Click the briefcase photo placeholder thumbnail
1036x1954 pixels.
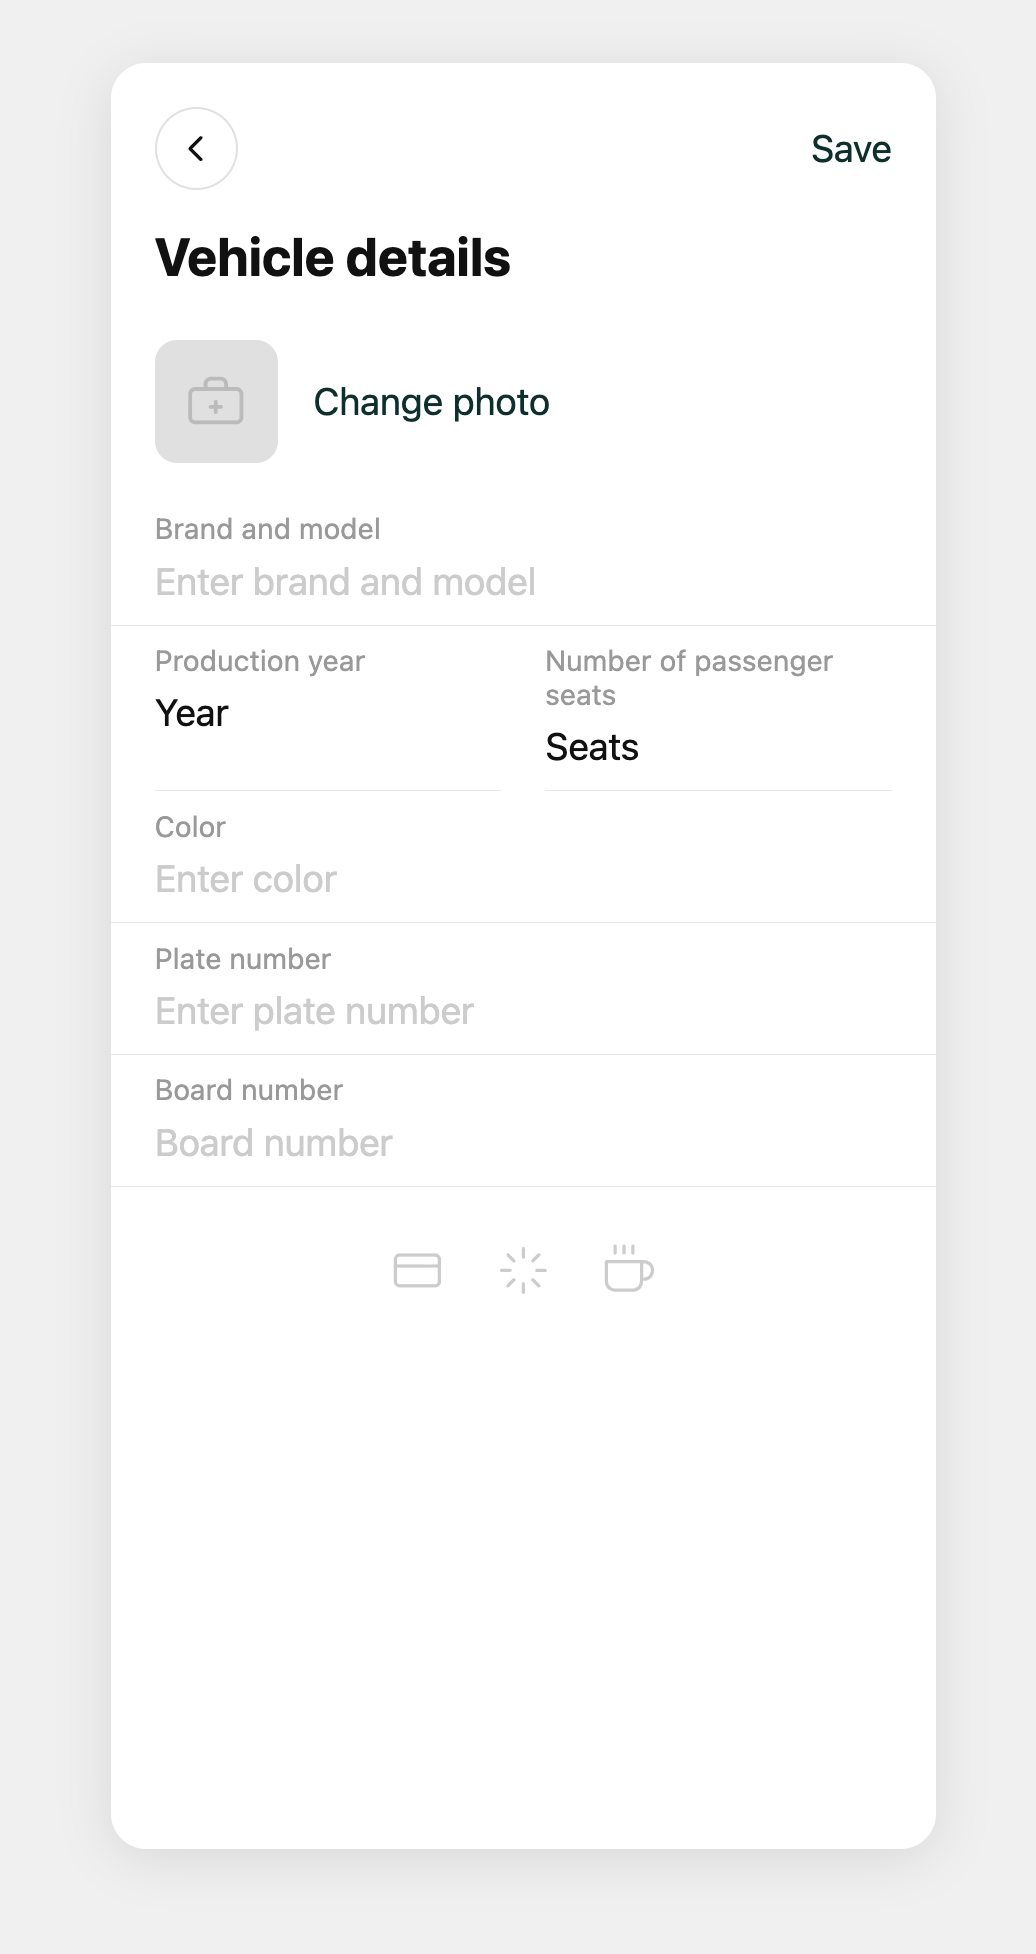pos(216,401)
